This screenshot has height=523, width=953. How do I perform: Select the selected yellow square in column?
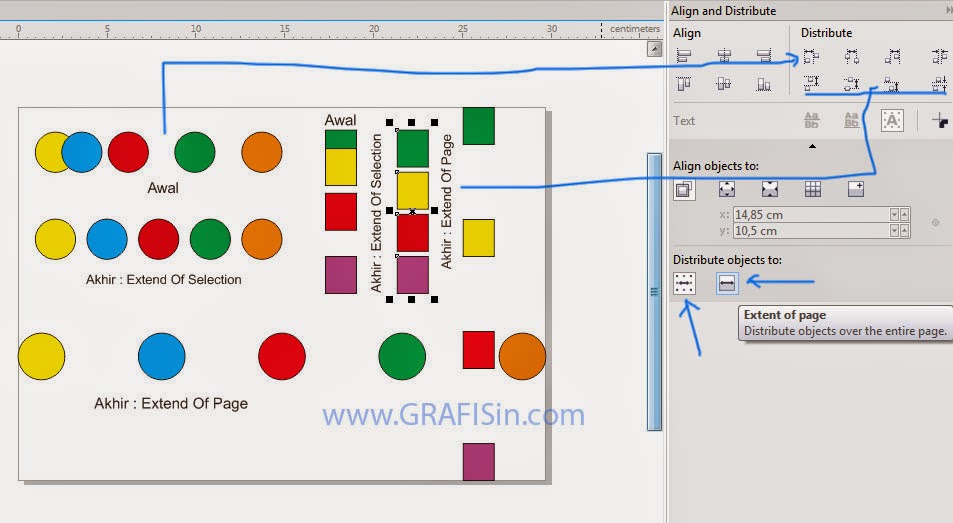pos(413,191)
